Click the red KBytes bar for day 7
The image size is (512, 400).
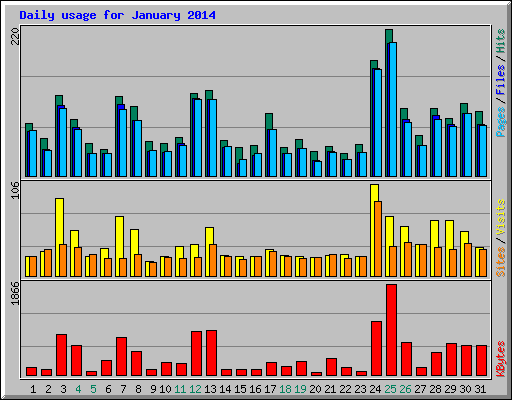[x=121, y=357]
